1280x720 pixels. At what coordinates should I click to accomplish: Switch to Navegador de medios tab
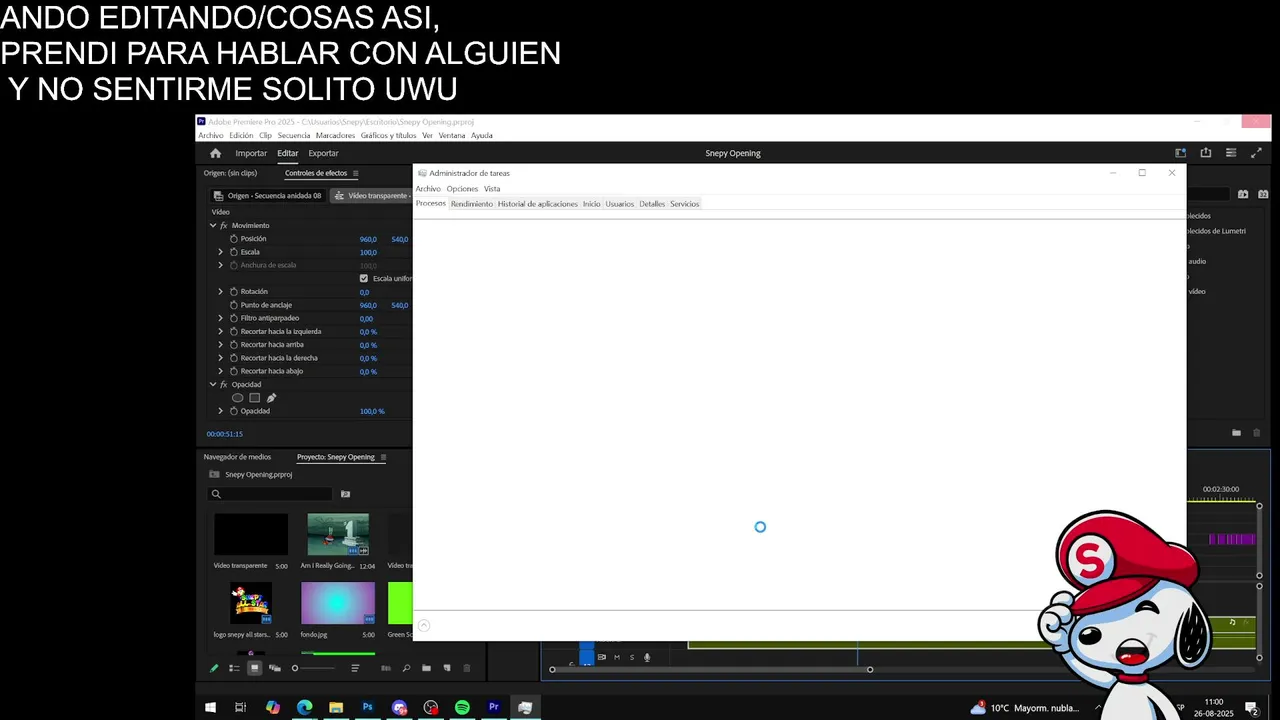click(237, 457)
